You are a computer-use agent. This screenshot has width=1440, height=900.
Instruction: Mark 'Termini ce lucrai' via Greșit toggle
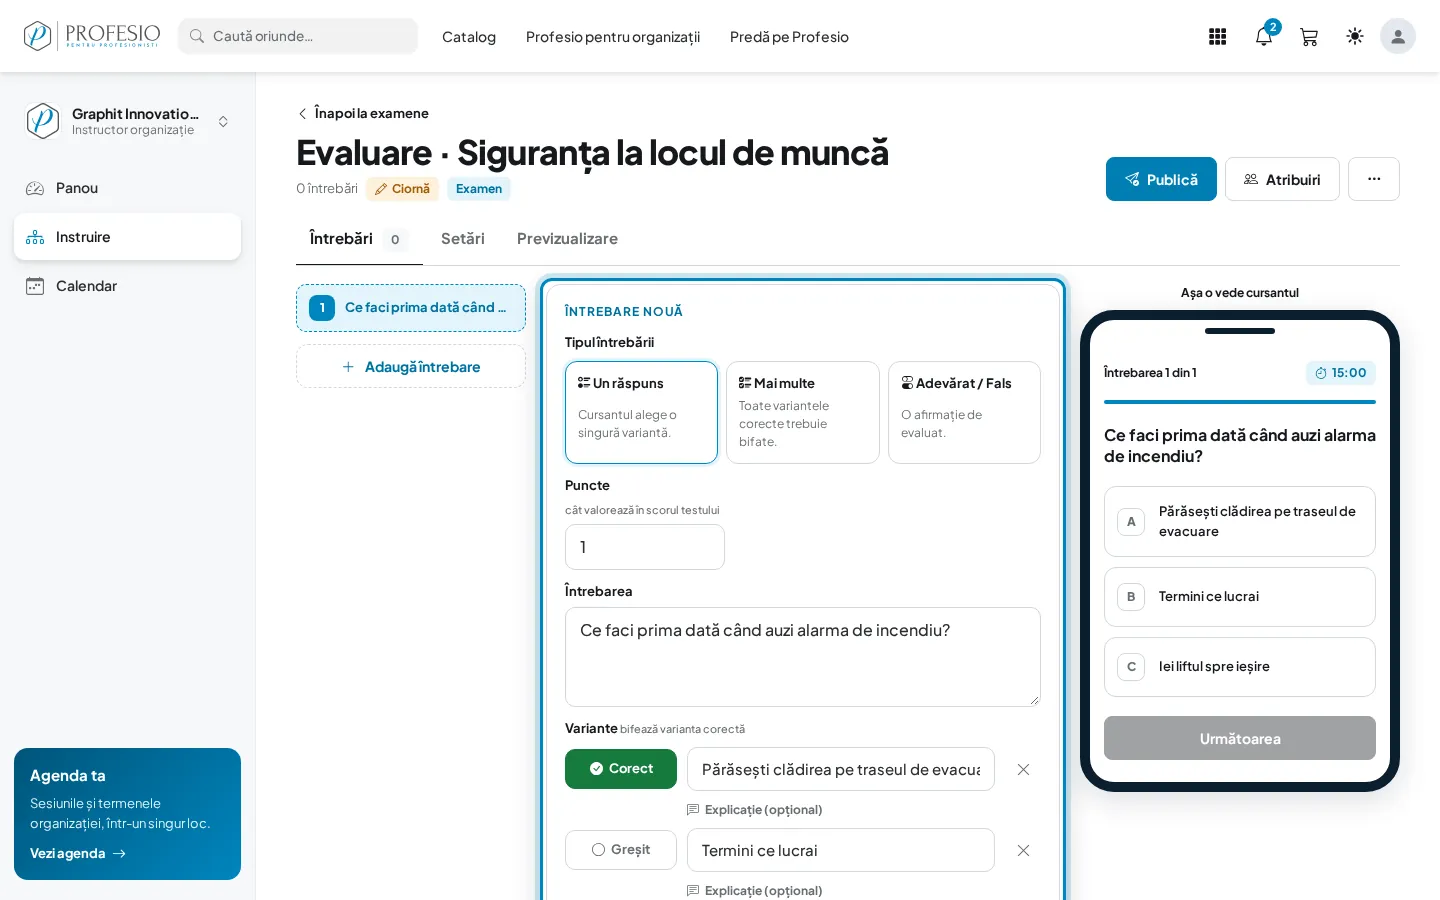point(621,850)
